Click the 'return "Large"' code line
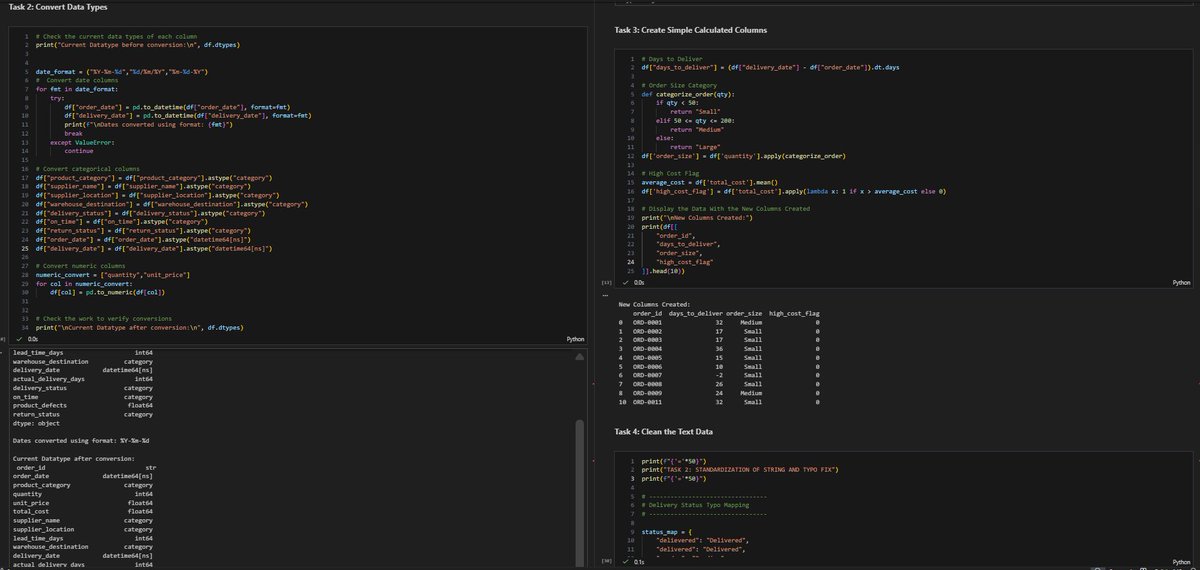The image size is (1200, 570). tap(694, 148)
